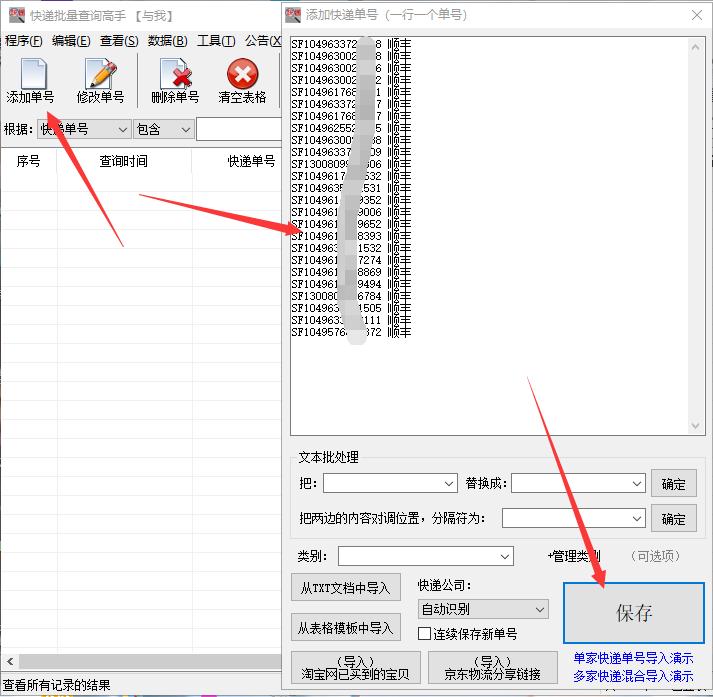Open the 工具(T) menu

[216, 41]
